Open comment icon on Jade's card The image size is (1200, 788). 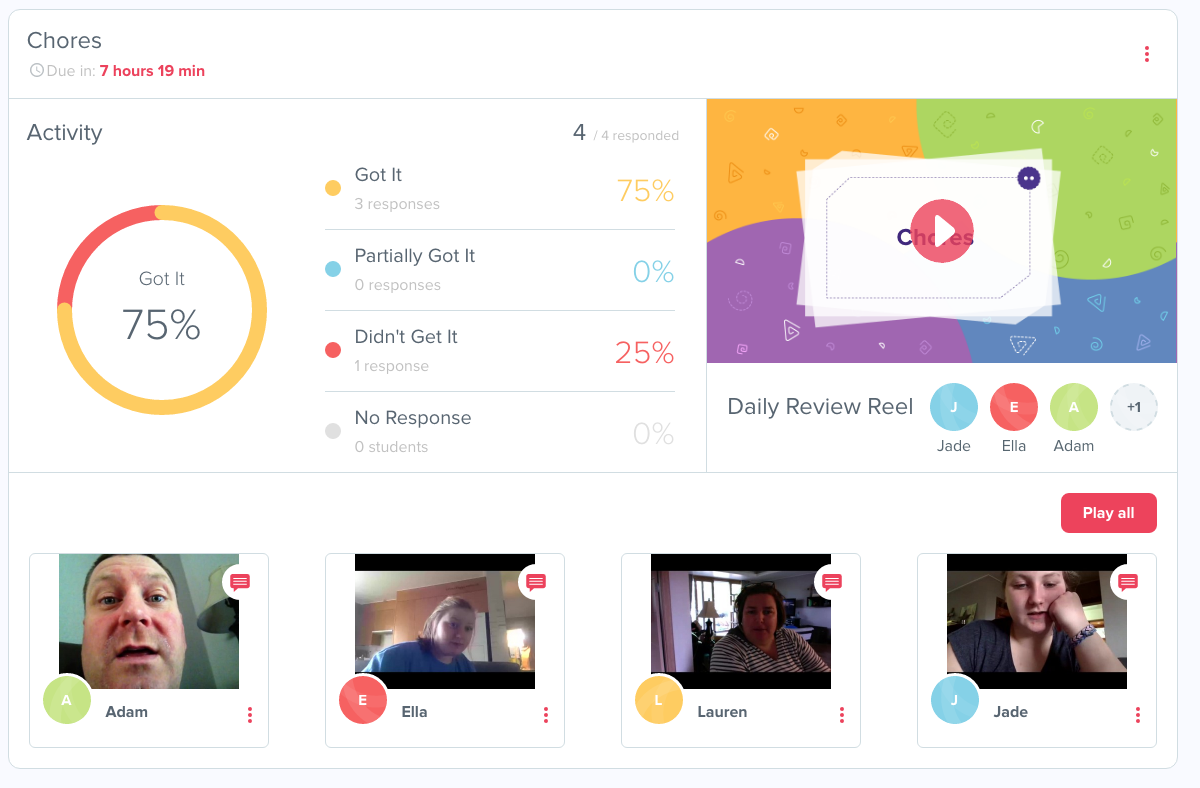tap(1128, 581)
